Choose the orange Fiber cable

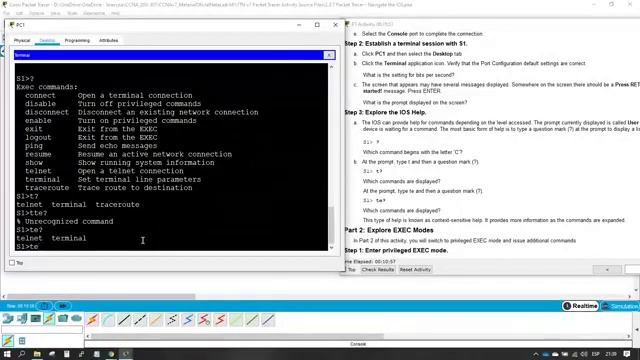click(x=156, y=320)
